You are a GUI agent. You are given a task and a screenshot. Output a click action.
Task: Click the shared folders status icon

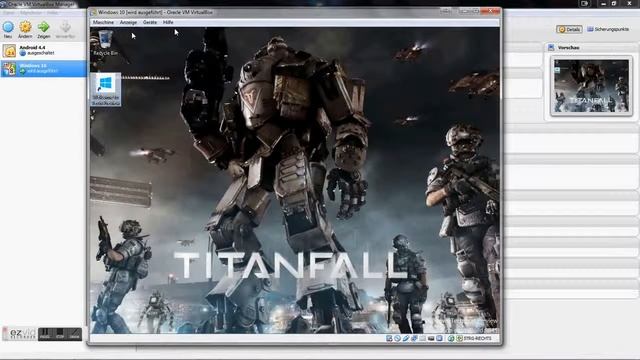click(422, 338)
